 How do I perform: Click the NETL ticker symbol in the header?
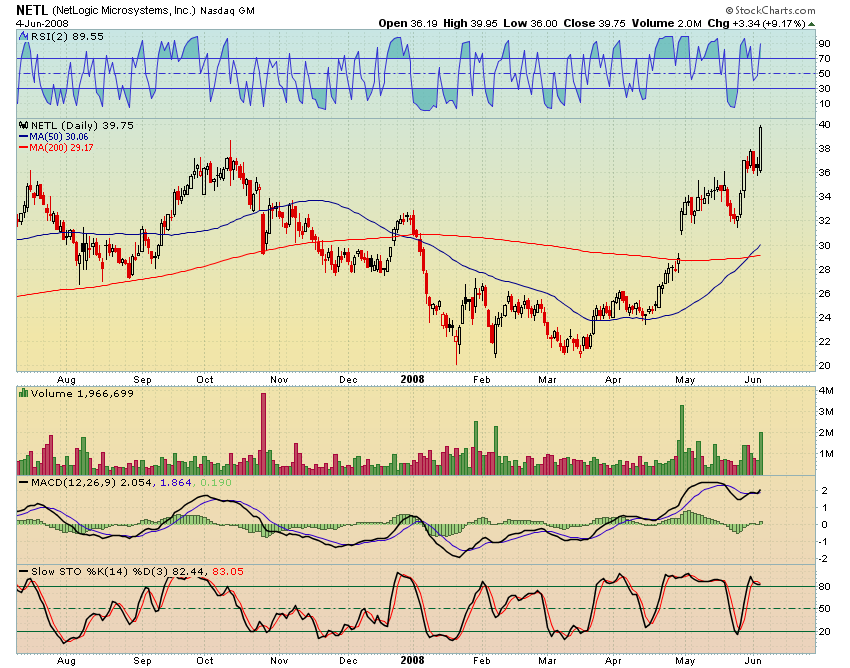point(32,10)
